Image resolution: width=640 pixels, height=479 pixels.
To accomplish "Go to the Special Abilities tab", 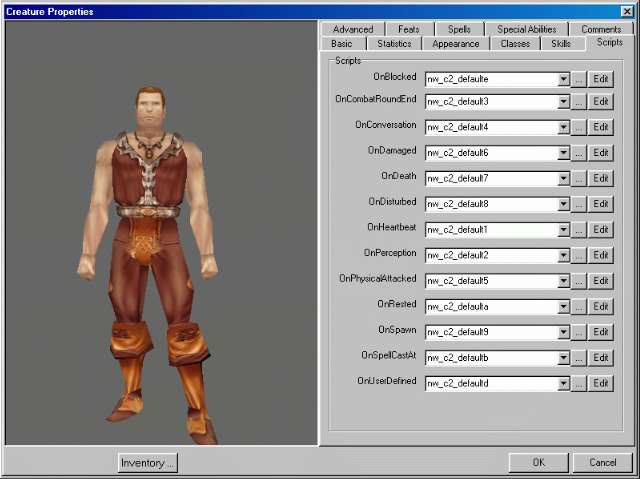I will (x=527, y=29).
